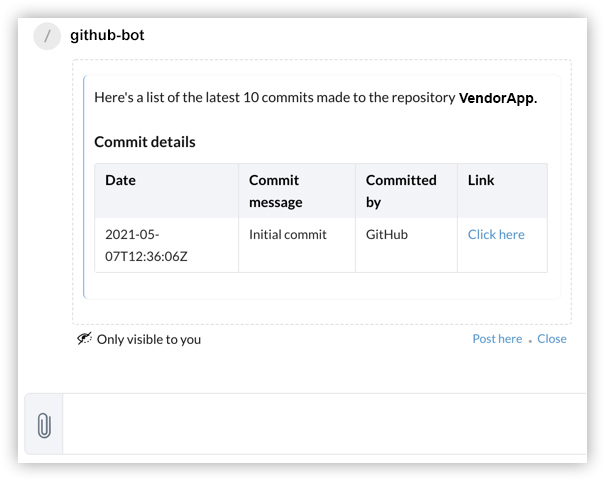The height and width of the screenshot is (481, 605).
Task: Click the Date column header
Action: tap(121, 181)
